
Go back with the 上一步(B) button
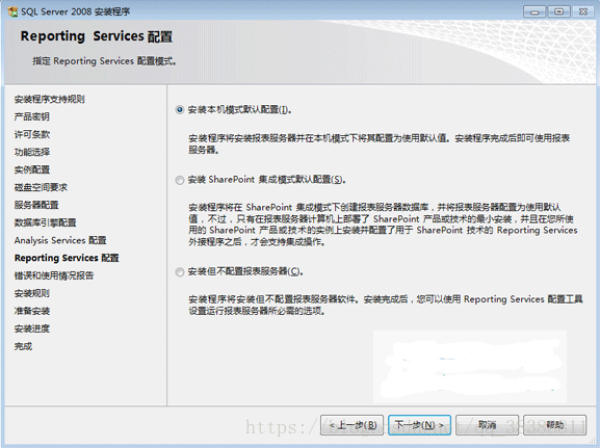click(352, 425)
